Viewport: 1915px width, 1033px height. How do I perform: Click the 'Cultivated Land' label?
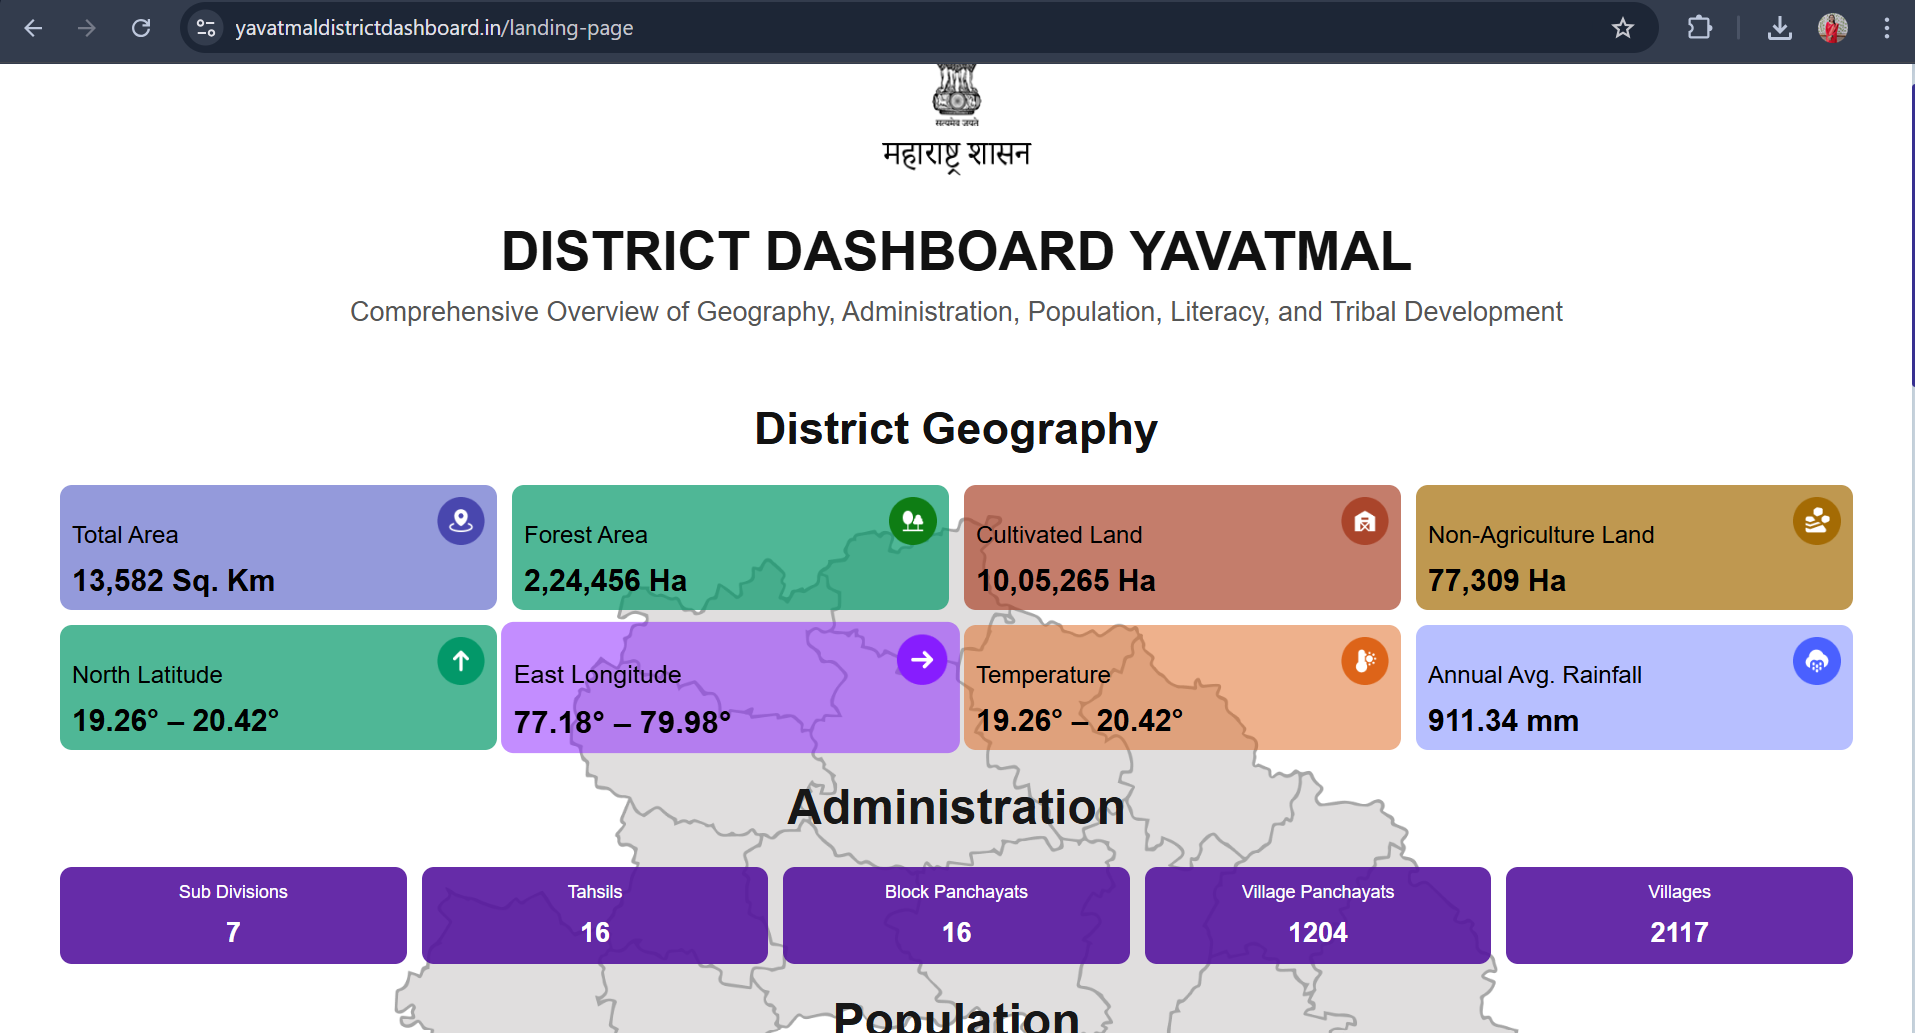tap(1059, 535)
